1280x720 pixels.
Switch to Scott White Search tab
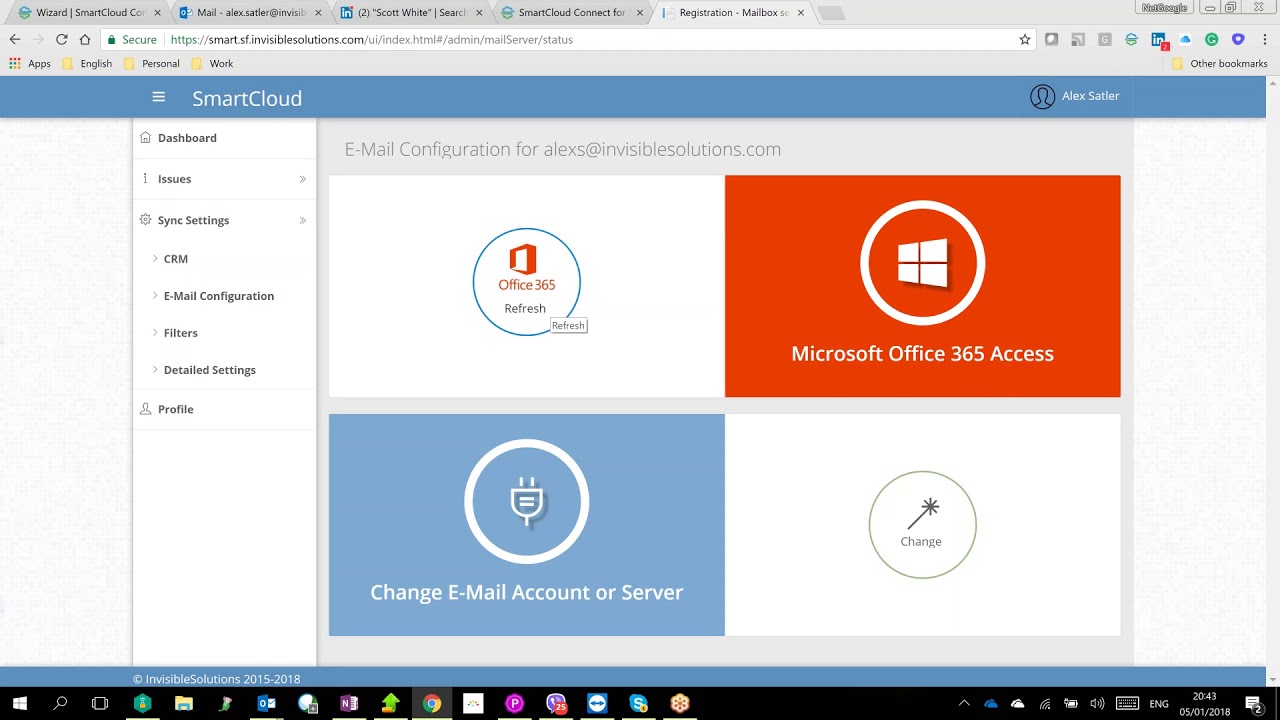click(x=410, y=13)
